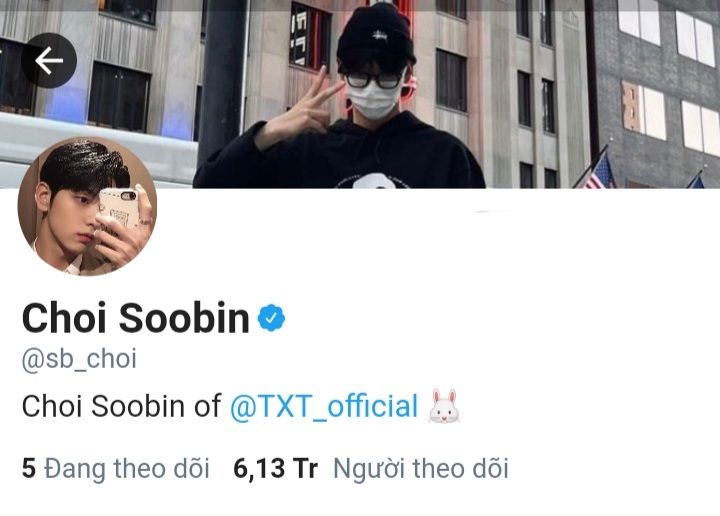Open the @TXT_official mention link

324,407
